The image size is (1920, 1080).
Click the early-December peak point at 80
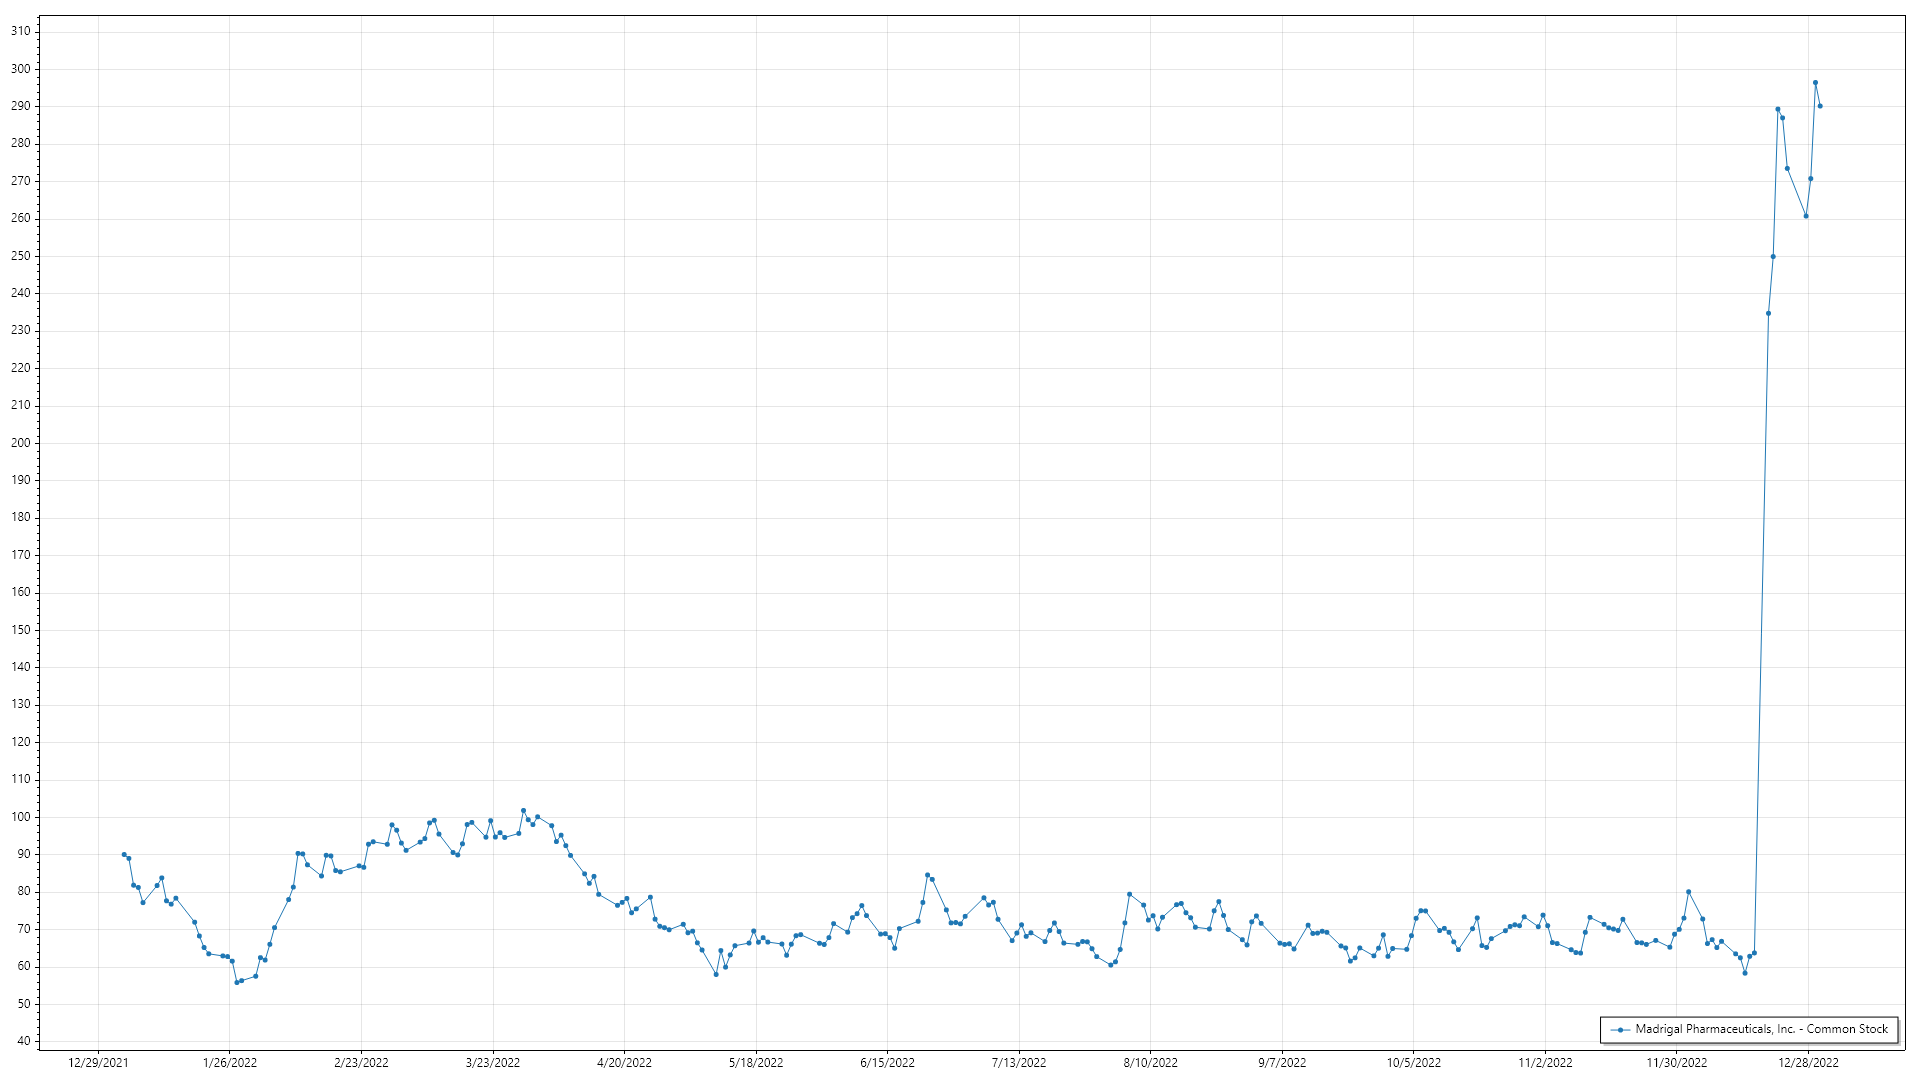[1688, 892]
